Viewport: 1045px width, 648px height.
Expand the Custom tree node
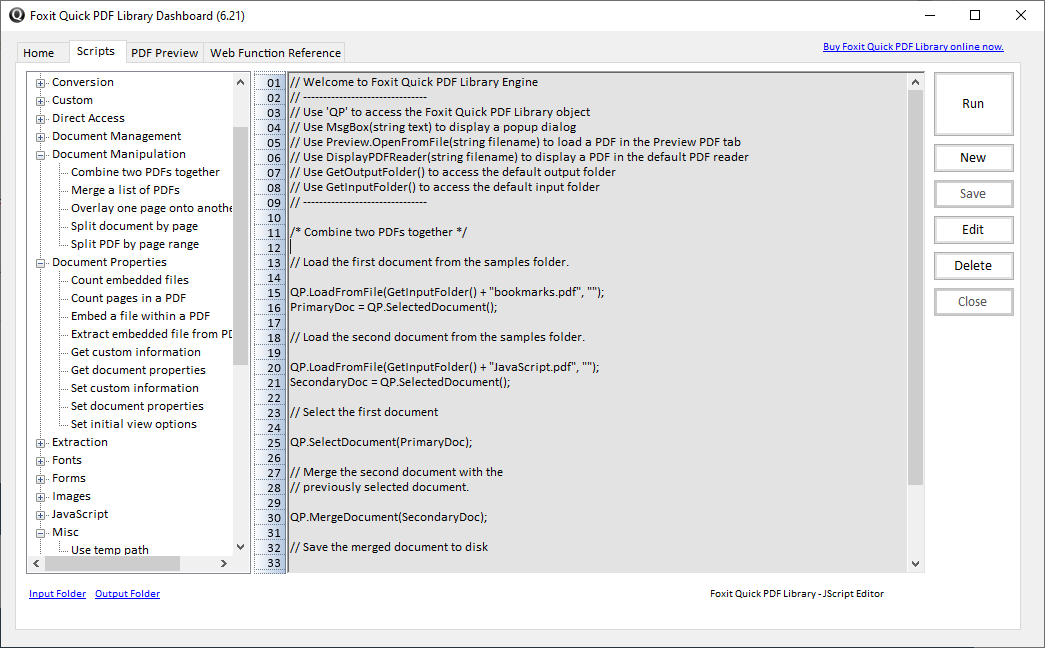(41, 101)
